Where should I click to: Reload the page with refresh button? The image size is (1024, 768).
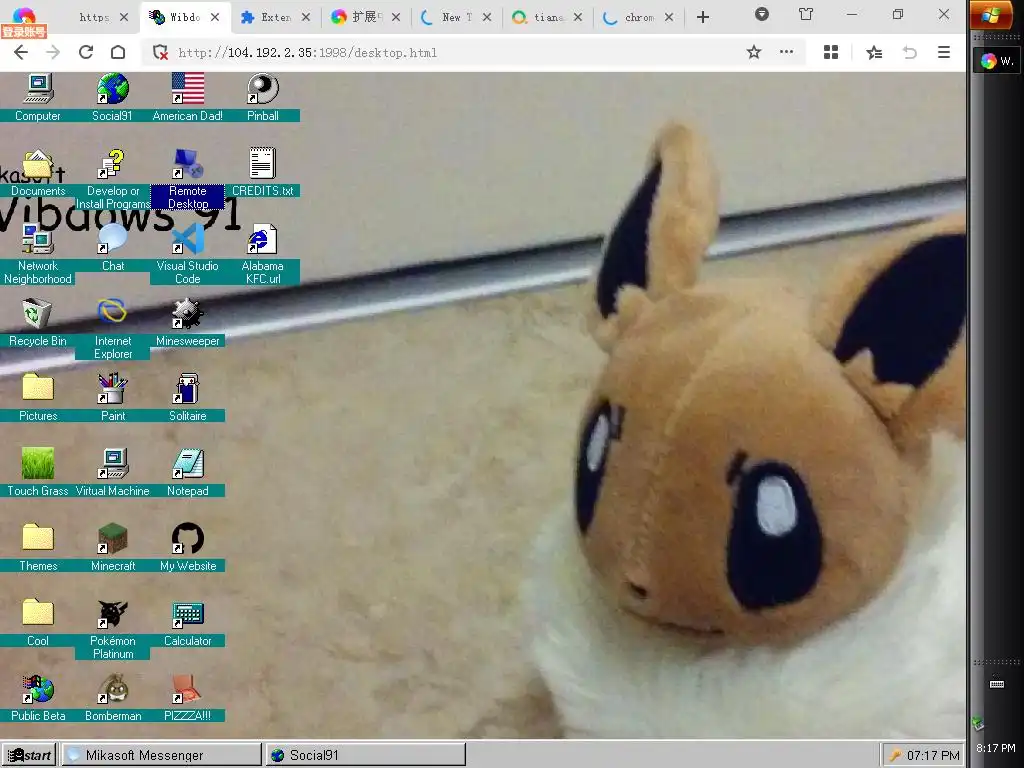86,52
